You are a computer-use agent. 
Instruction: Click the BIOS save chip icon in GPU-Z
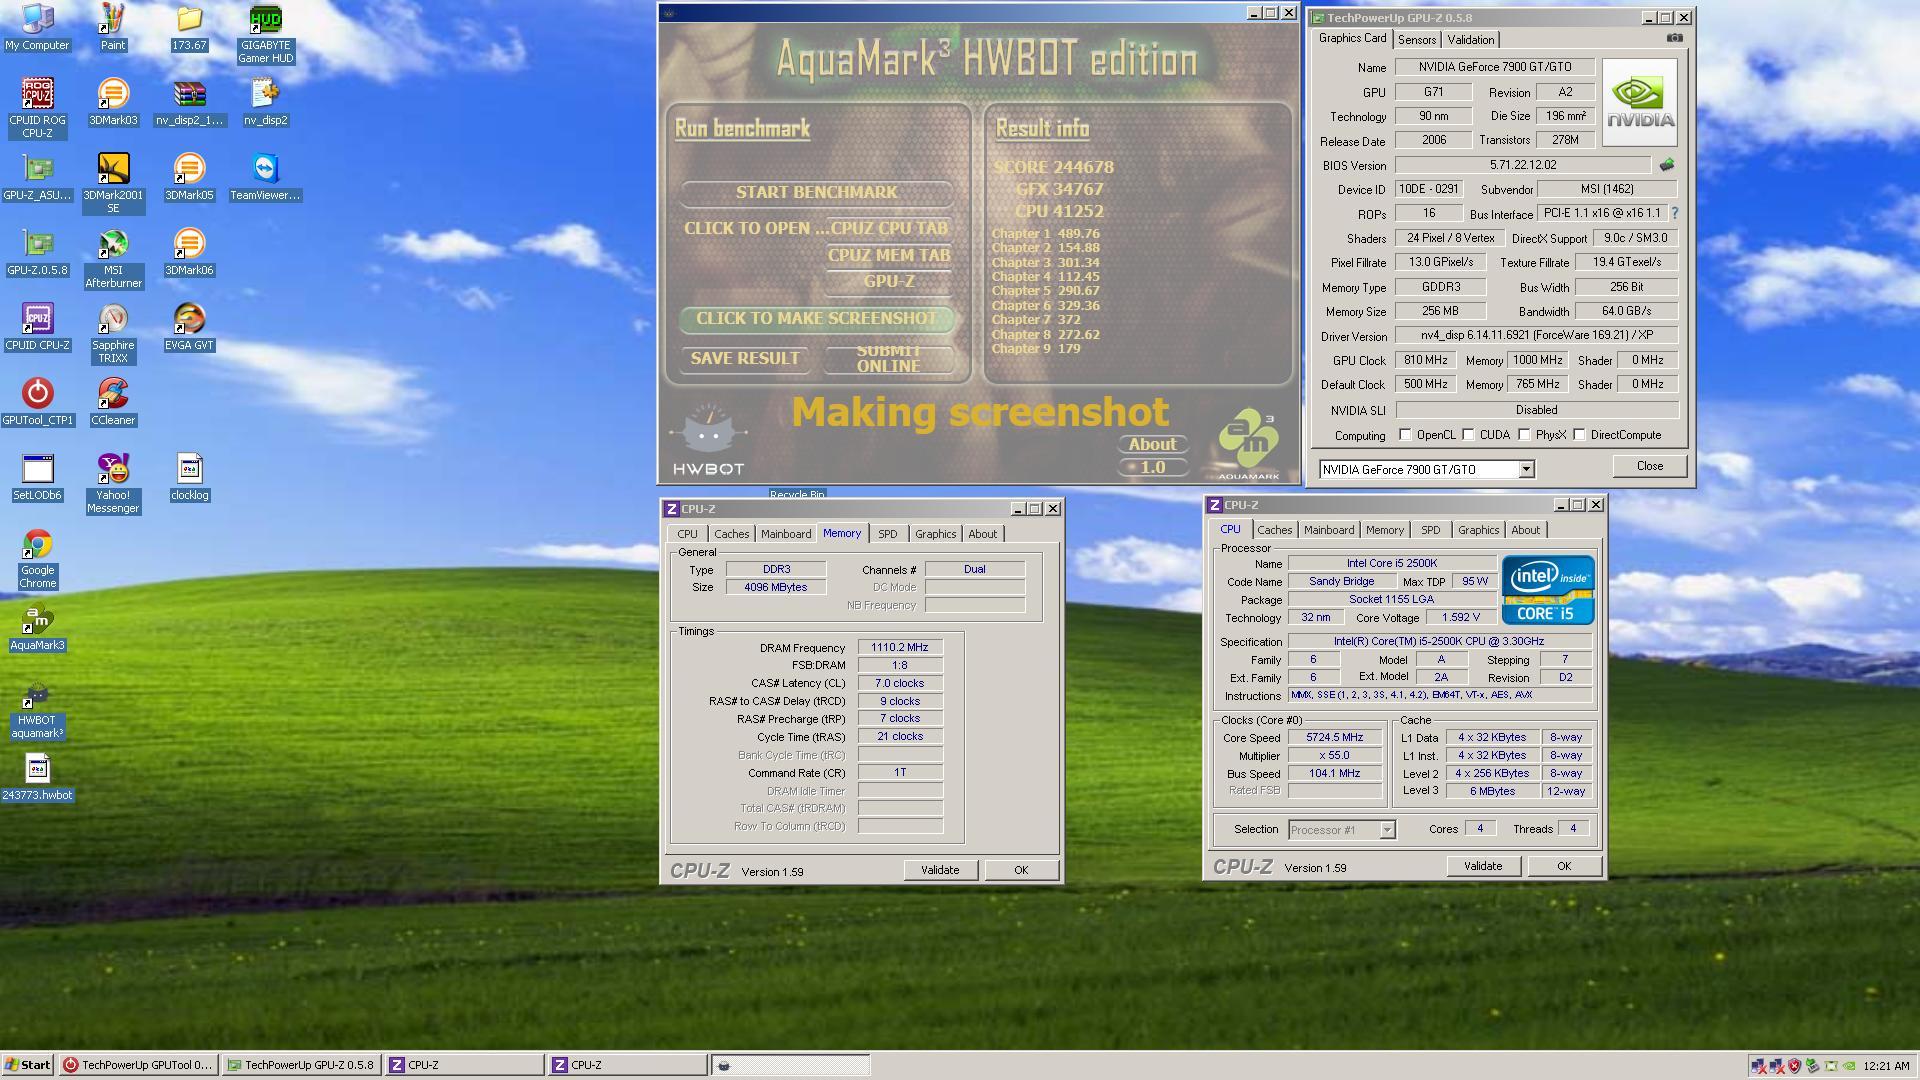pos(1666,165)
